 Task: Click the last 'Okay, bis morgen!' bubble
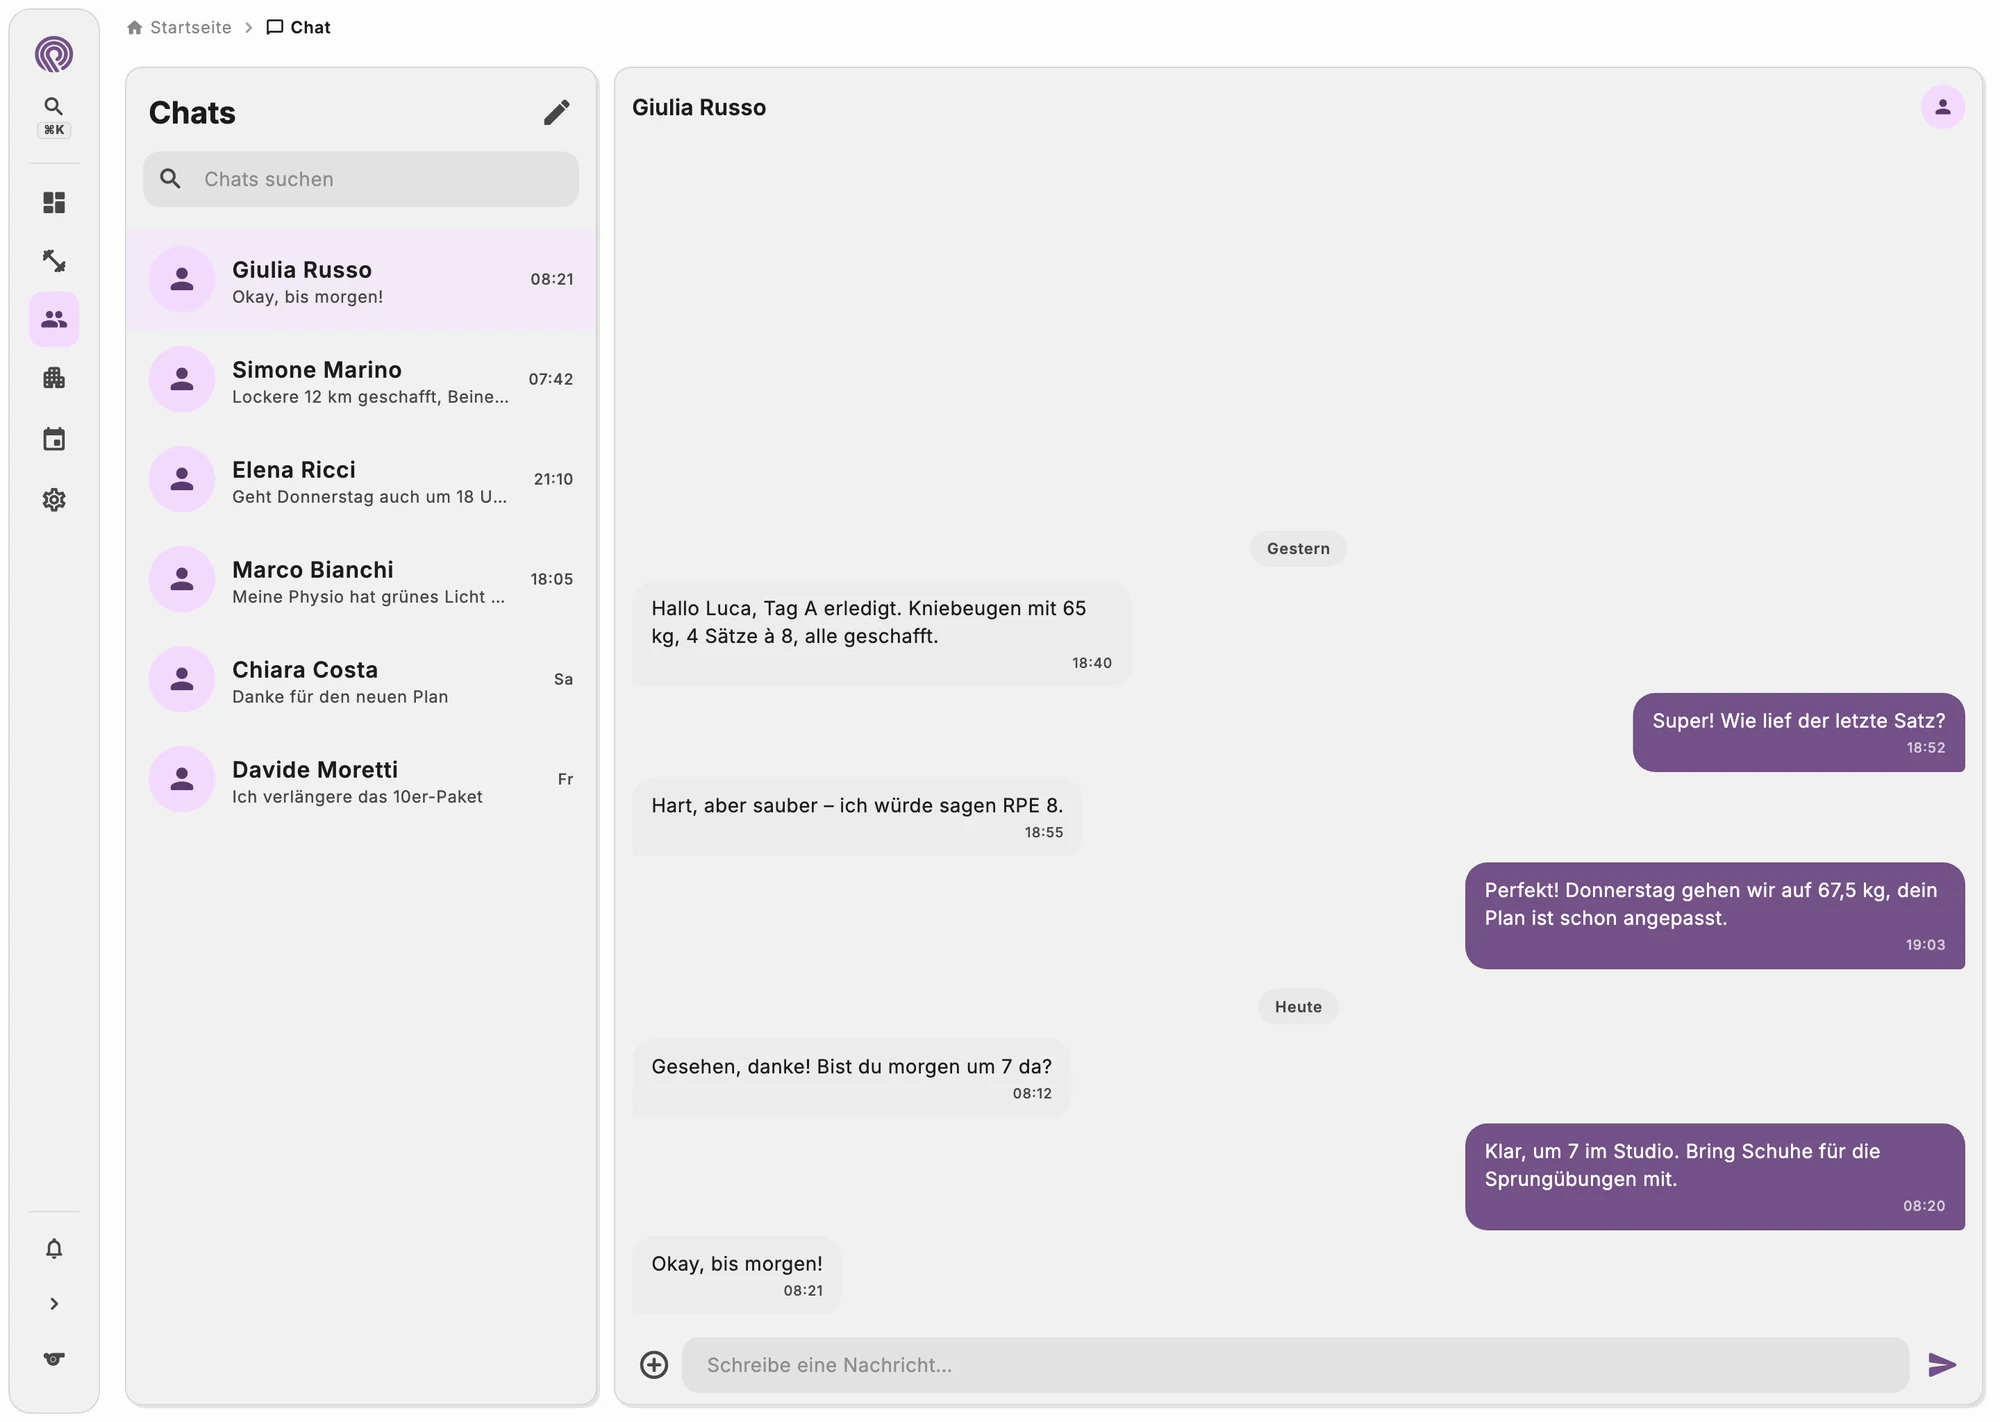click(737, 1275)
